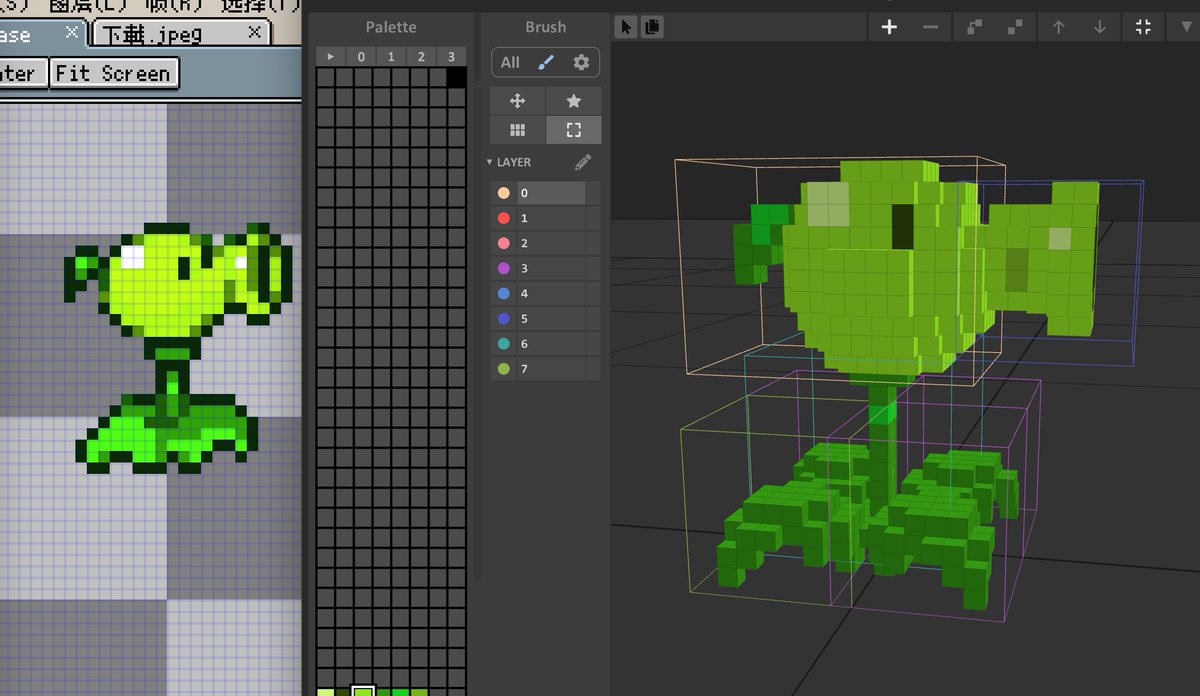
Task: Click the Palette panel header
Action: [391, 27]
